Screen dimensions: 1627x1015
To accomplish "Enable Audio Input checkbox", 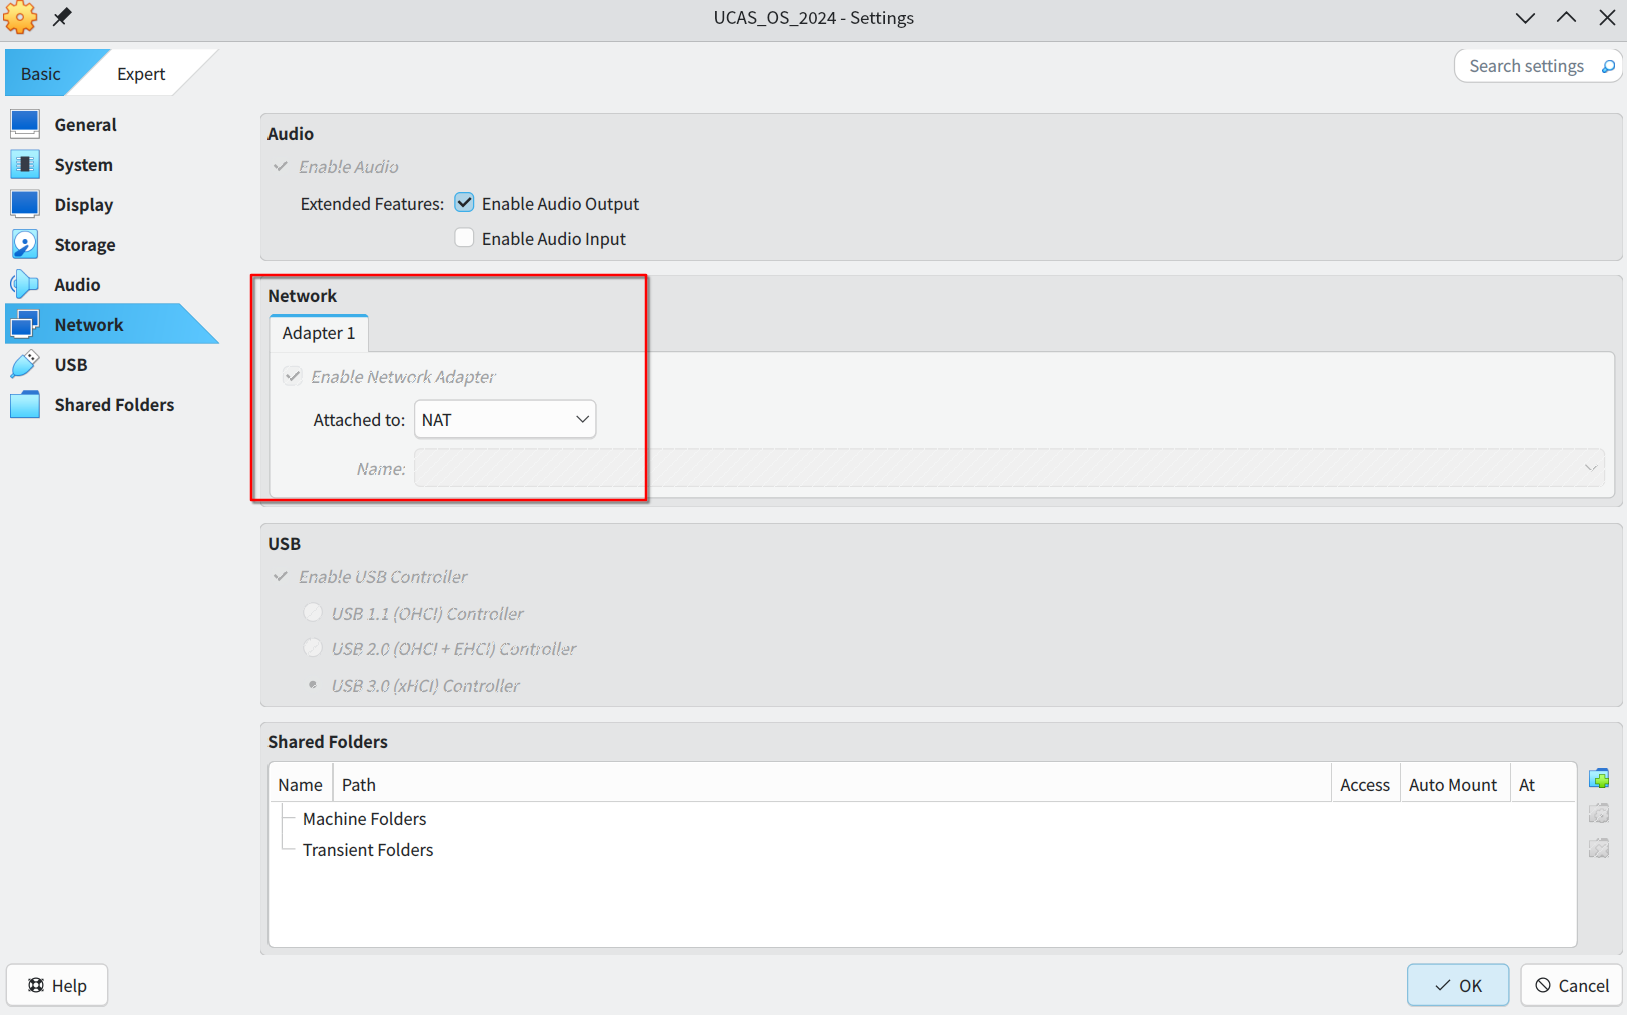I will coord(464,238).
